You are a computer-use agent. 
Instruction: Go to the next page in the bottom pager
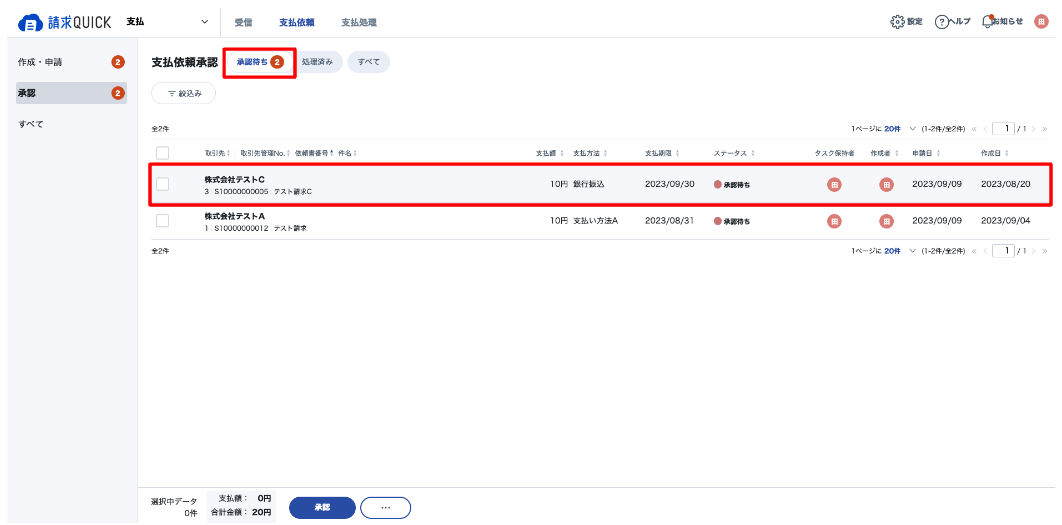(1034, 251)
